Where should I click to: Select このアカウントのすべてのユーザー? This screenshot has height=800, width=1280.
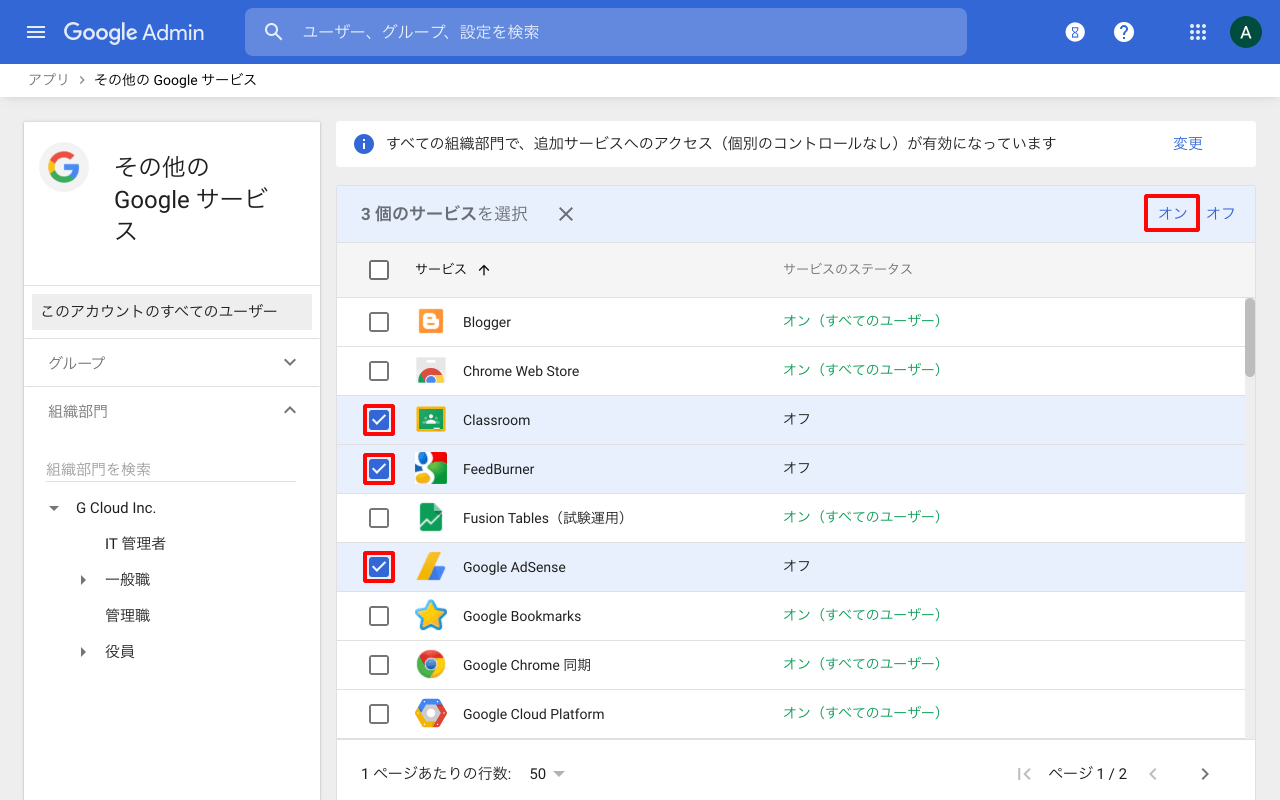[172, 312]
